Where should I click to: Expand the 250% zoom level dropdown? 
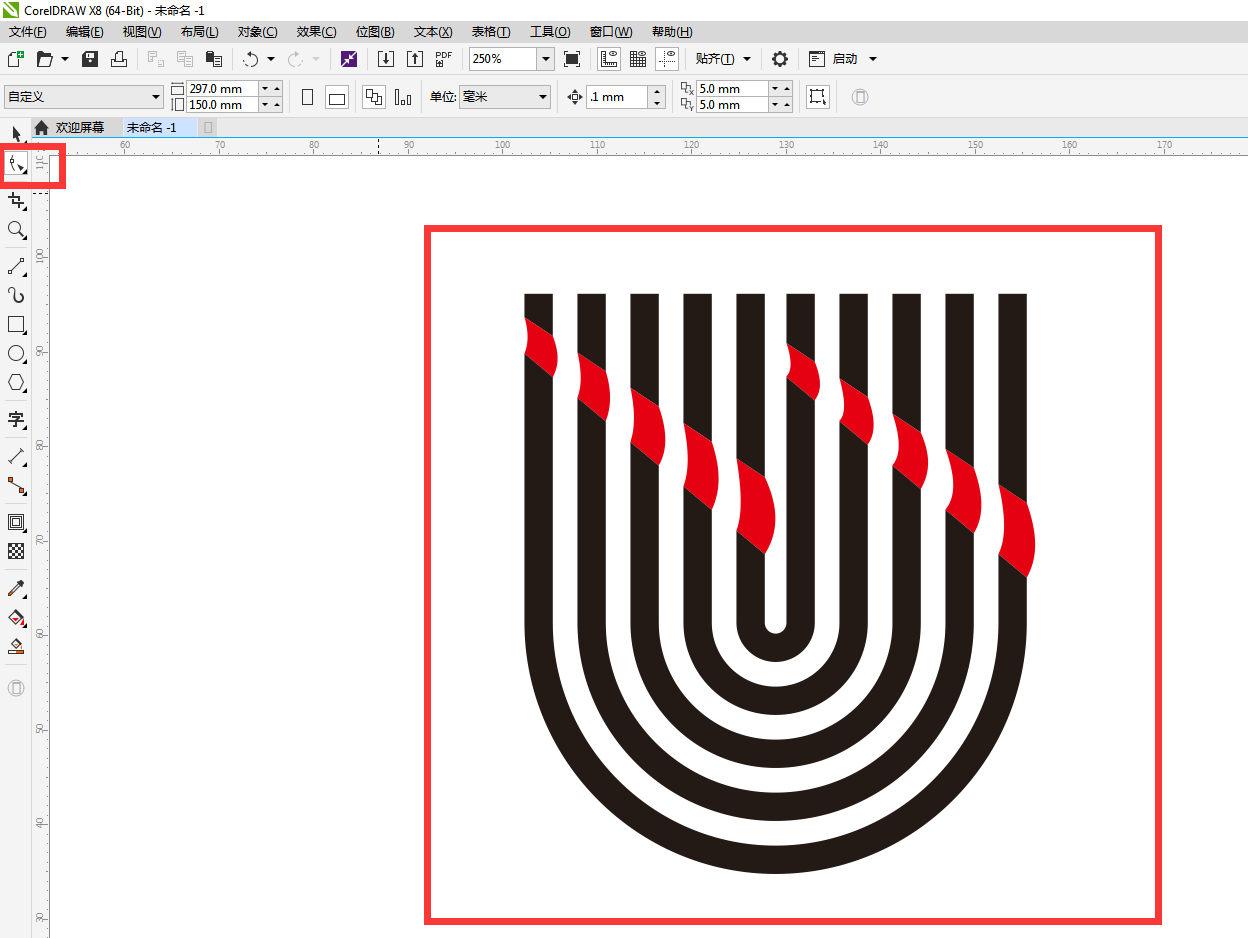click(x=546, y=59)
